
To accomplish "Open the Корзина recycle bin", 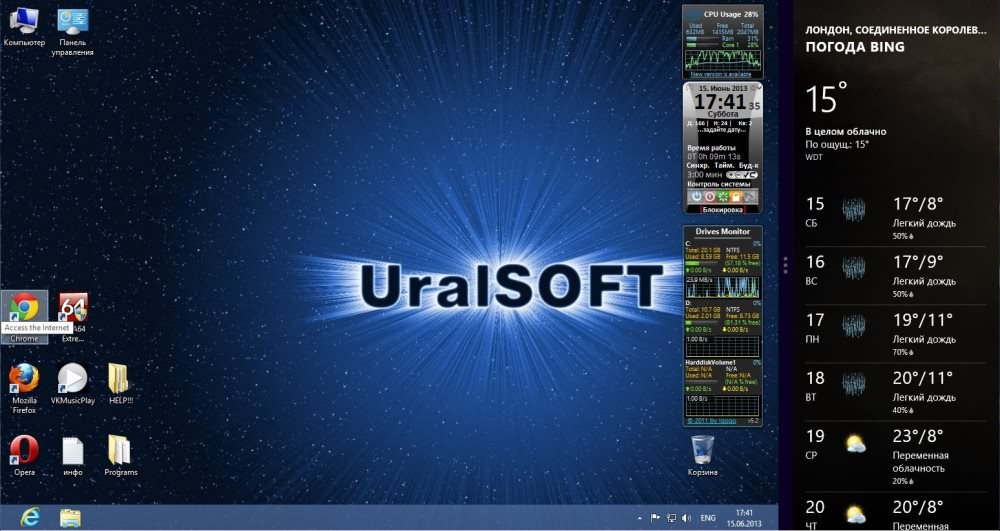I will [702, 450].
